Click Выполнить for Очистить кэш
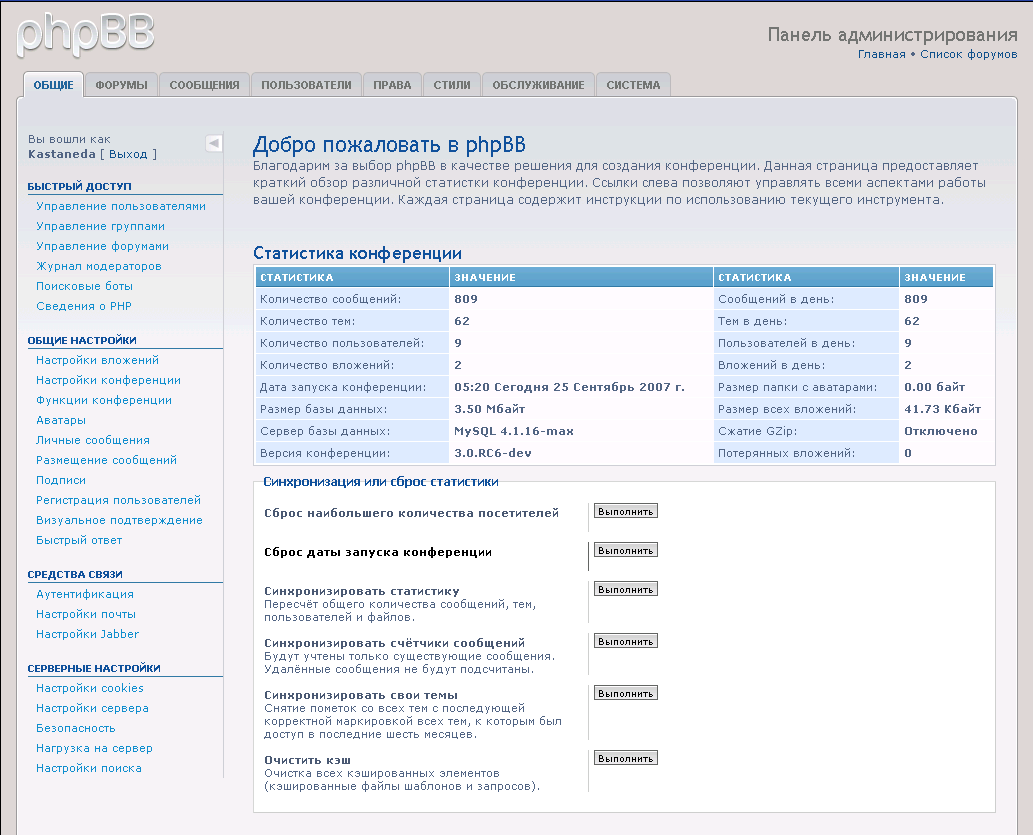The image size is (1033, 835). pyautogui.click(x=625, y=759)
